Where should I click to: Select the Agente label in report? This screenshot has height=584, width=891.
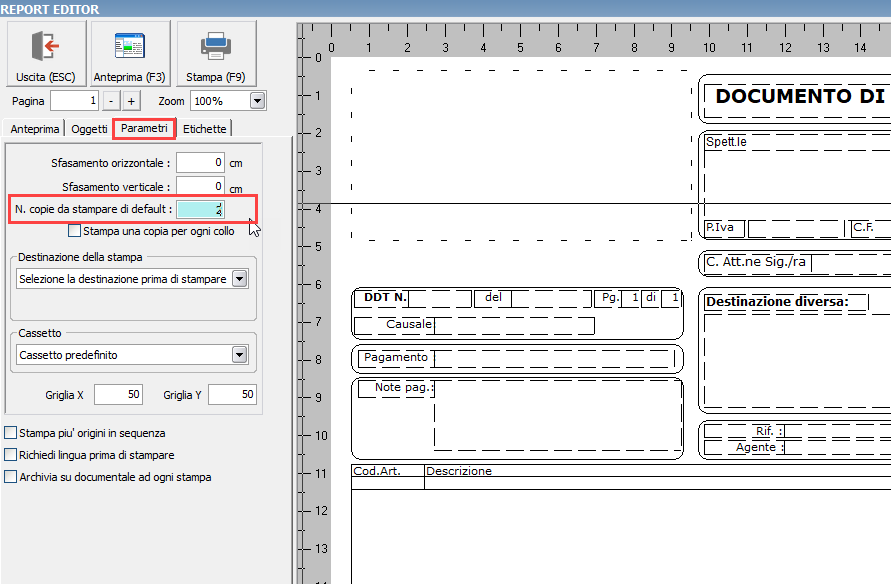tap(760, 447)
